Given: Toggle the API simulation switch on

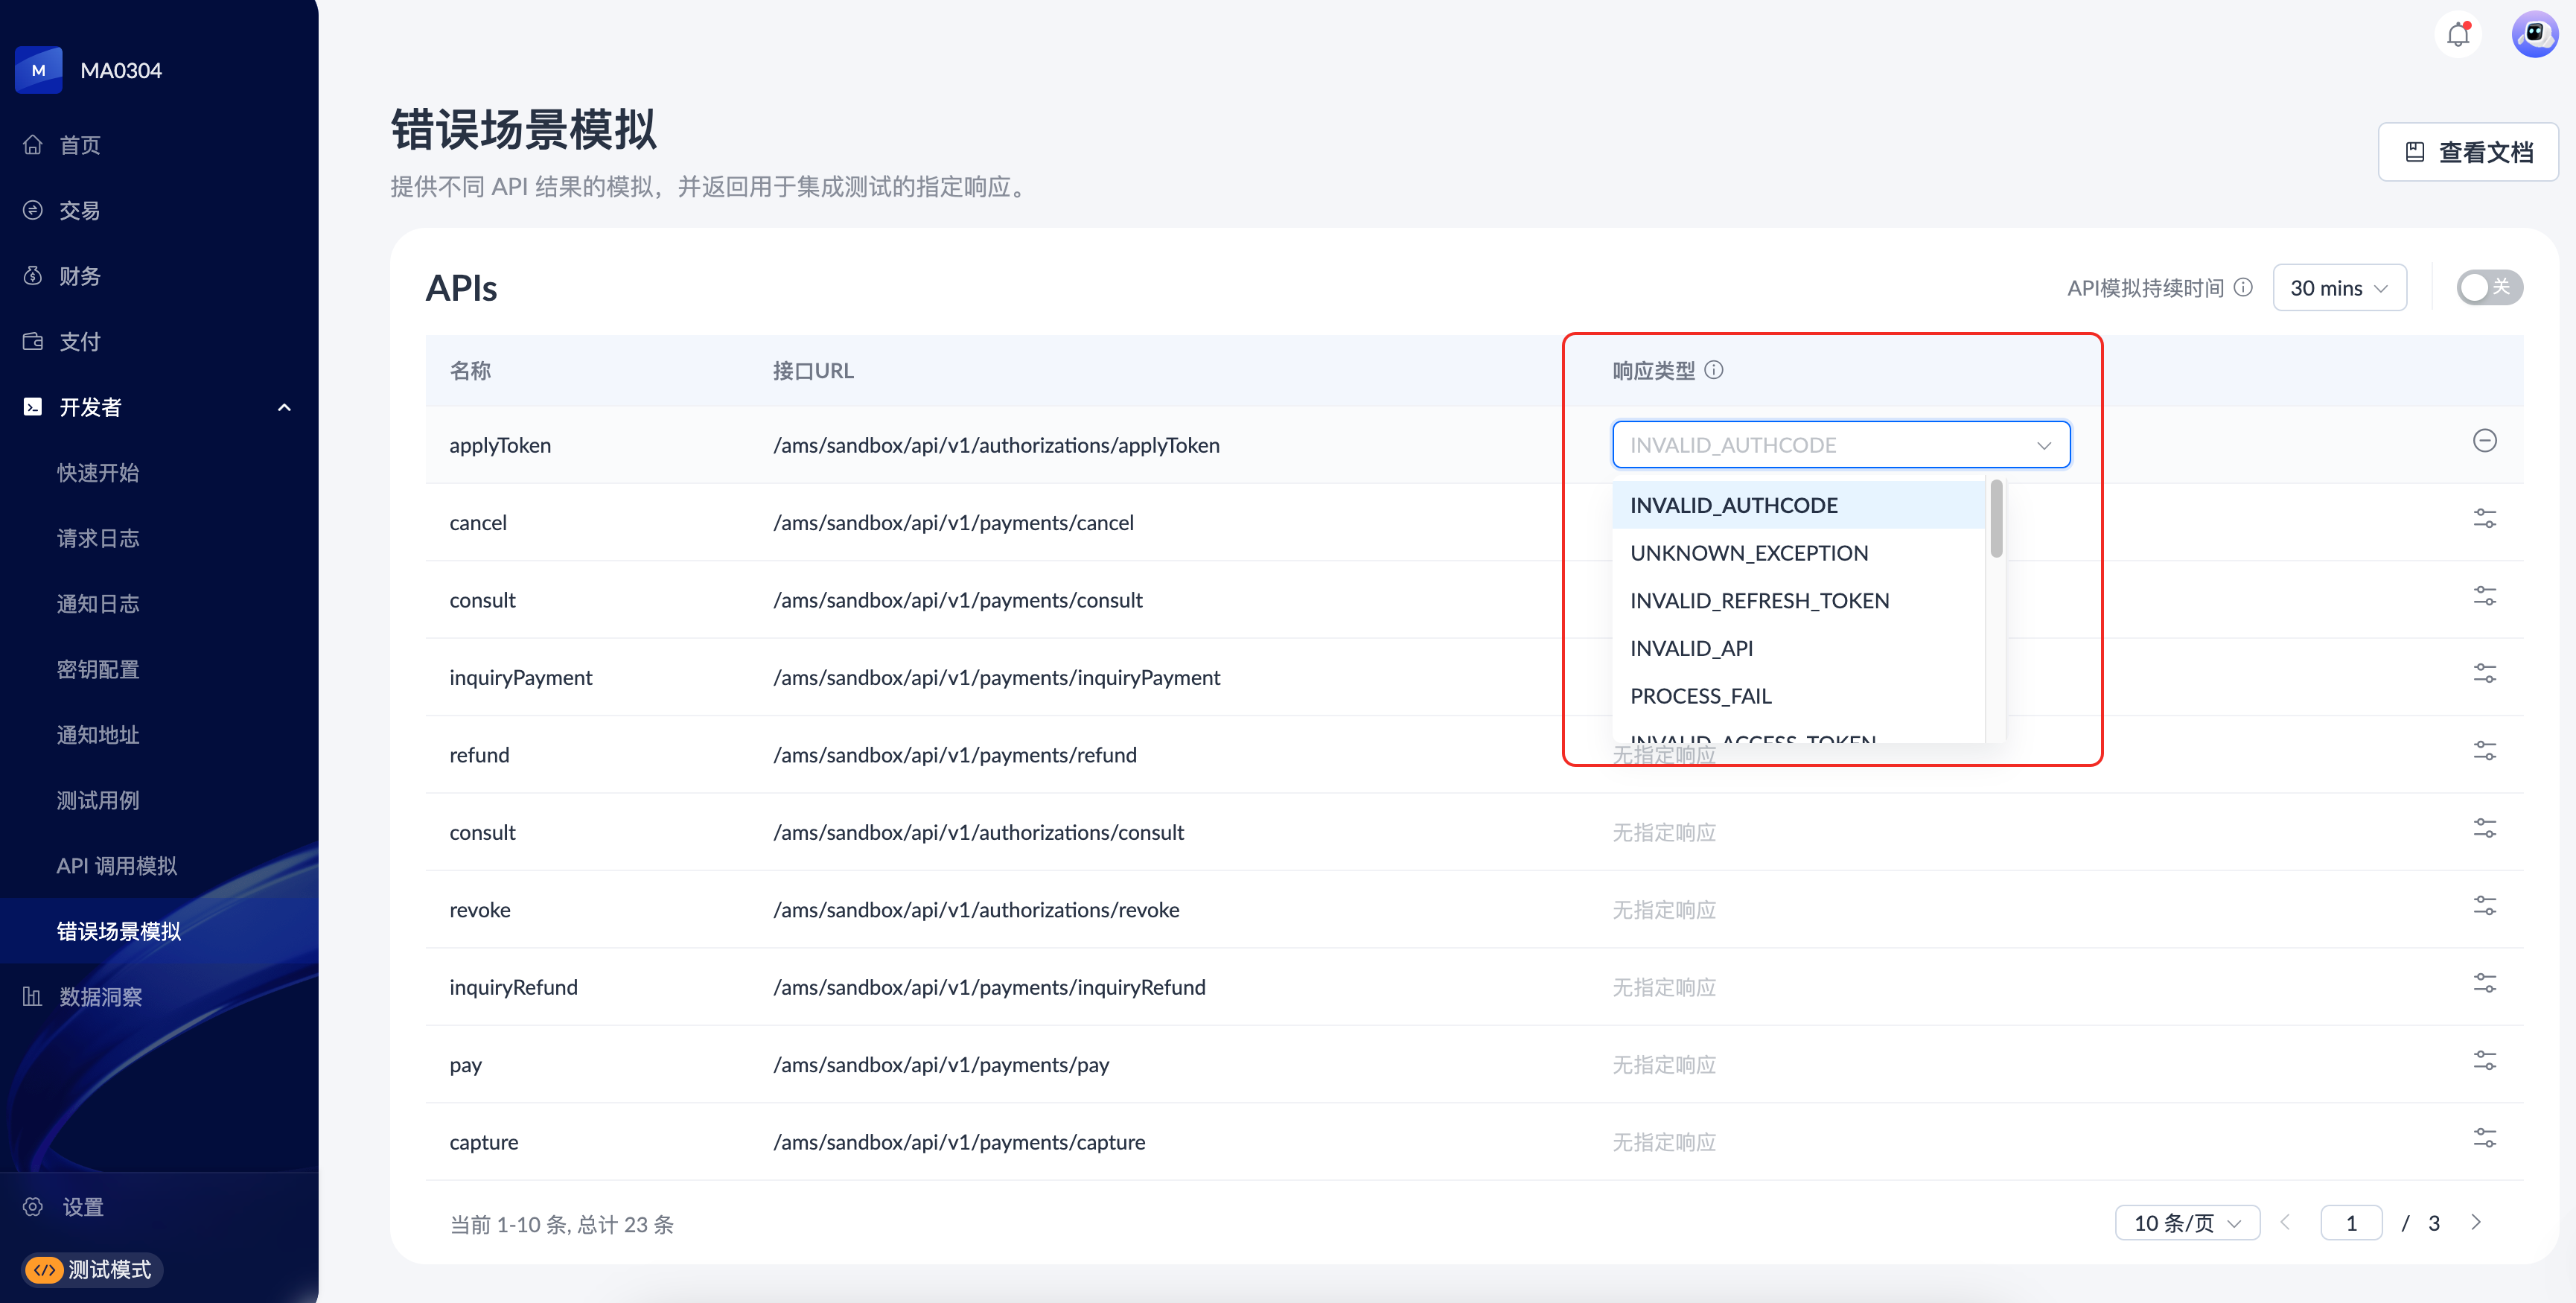Looking at the screenshot, I should coord(2488,288).
